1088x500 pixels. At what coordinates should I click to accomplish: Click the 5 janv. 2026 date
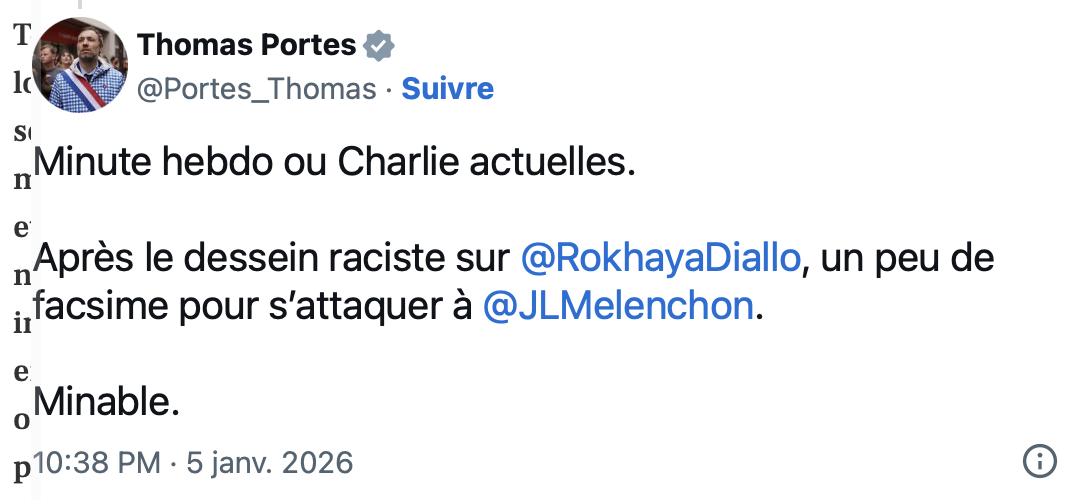tap(268, 463)
